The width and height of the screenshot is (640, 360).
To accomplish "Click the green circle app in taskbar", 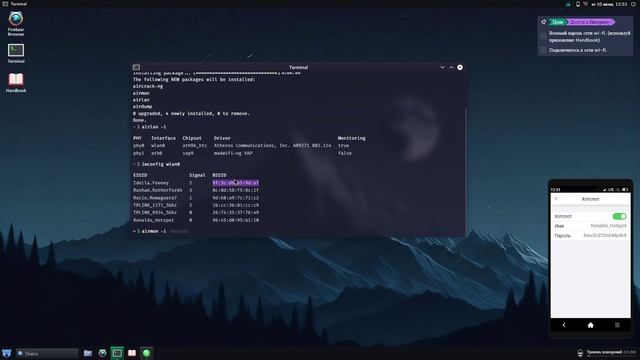I will (x=147, y=353).
